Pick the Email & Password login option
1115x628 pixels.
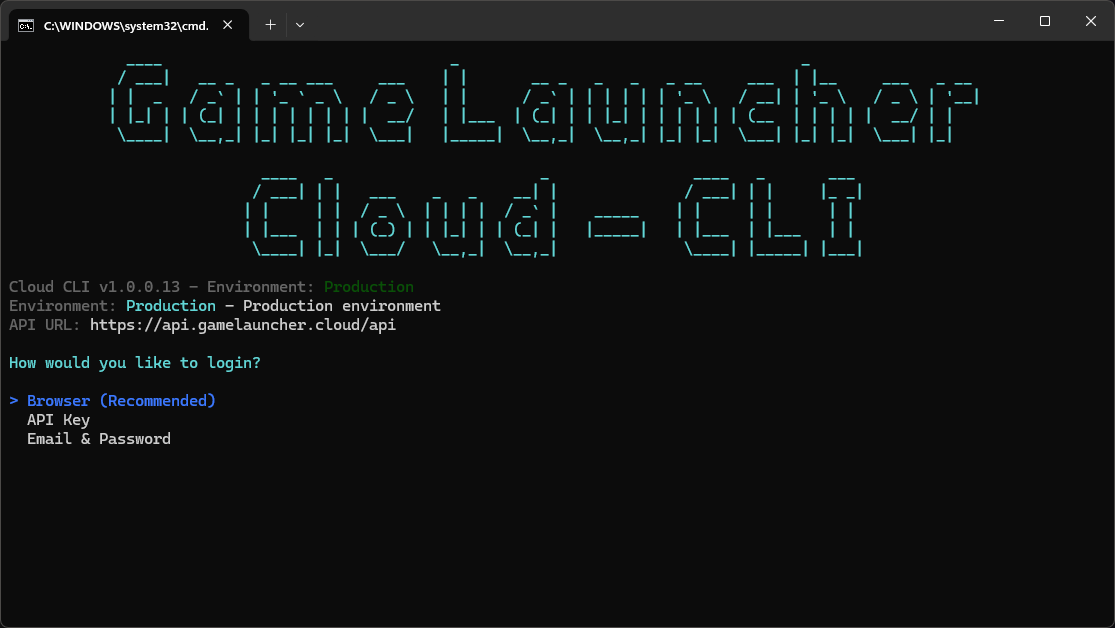pyautogui.click(x=98, y=439)
